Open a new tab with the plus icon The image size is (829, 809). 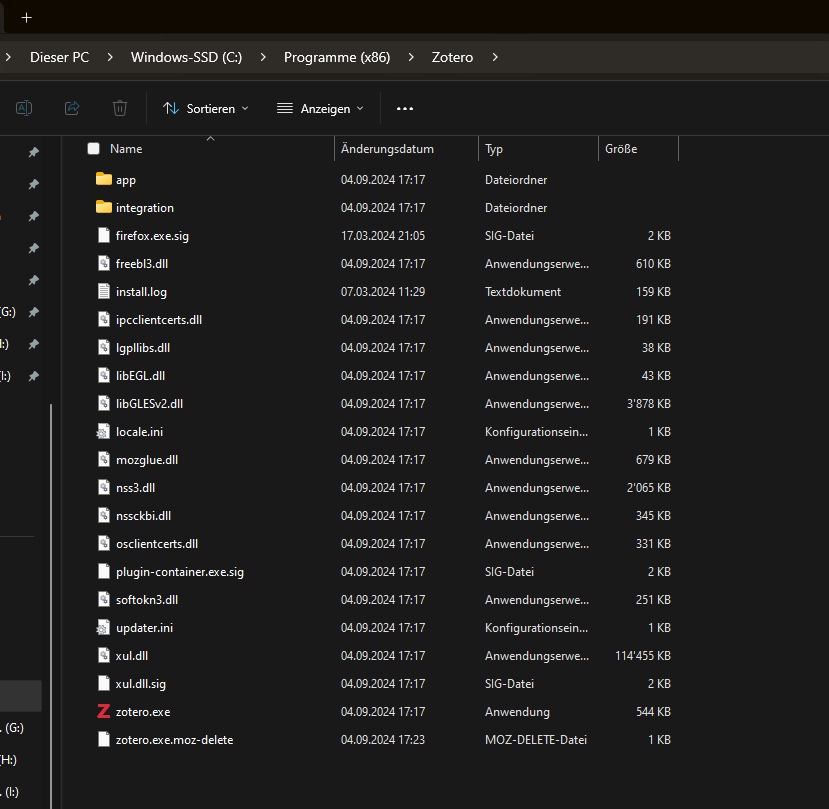pyautogui.click(x=26, y=18)
